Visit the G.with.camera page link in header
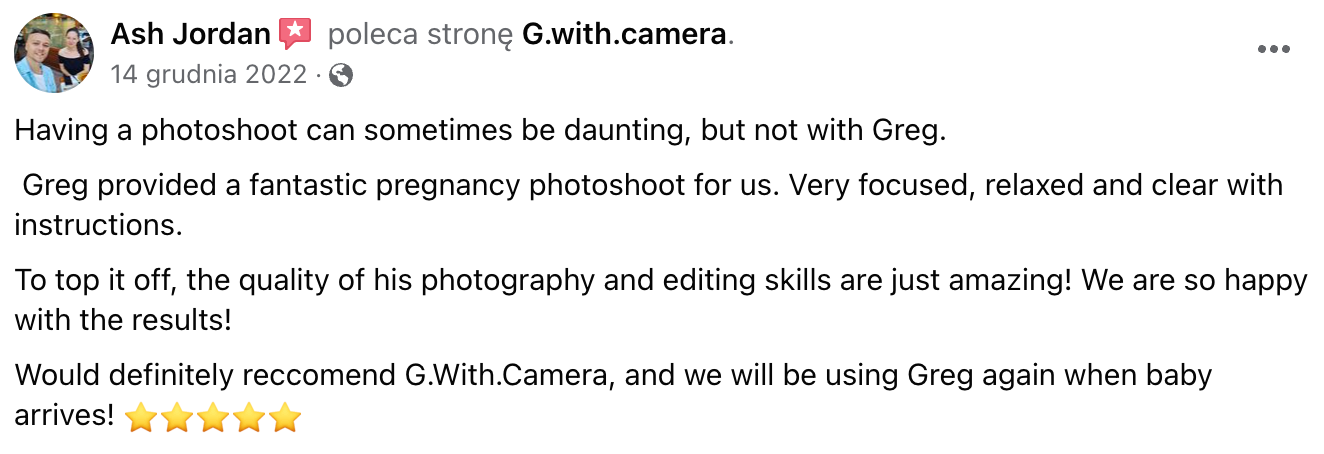The image size is (1324, 454). (x=624, y=35)
